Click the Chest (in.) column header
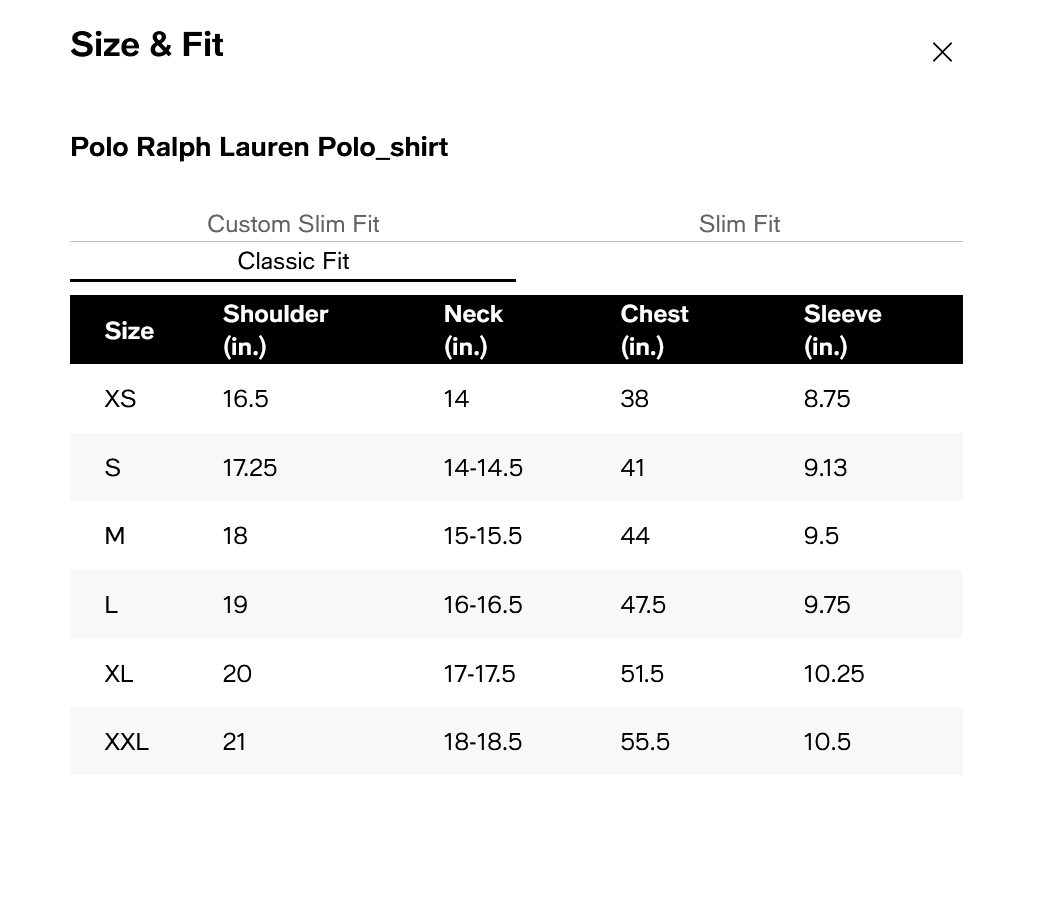 click(x=654, y=330)
